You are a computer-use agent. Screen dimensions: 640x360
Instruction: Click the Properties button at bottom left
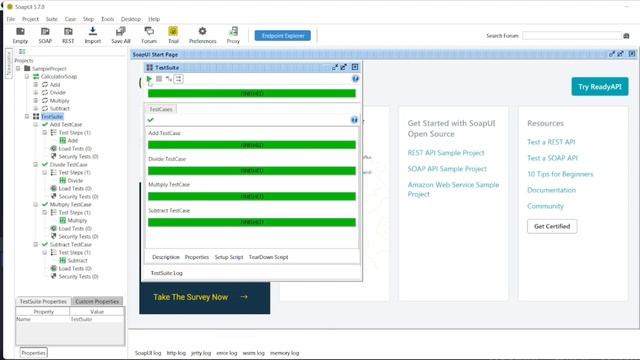coord(33,353)
